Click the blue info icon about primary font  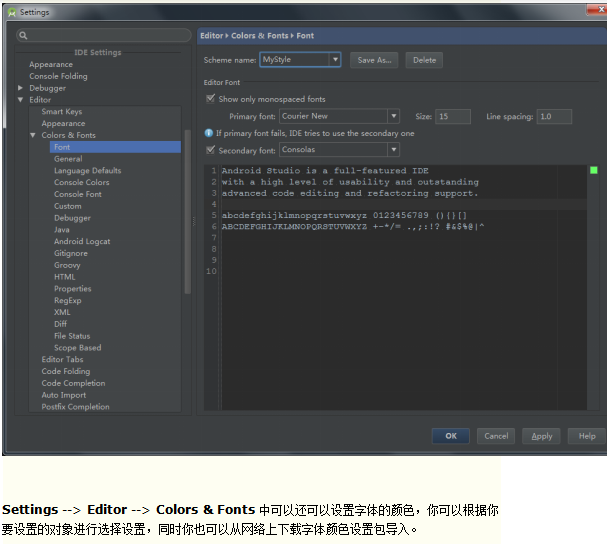[209, 133]
